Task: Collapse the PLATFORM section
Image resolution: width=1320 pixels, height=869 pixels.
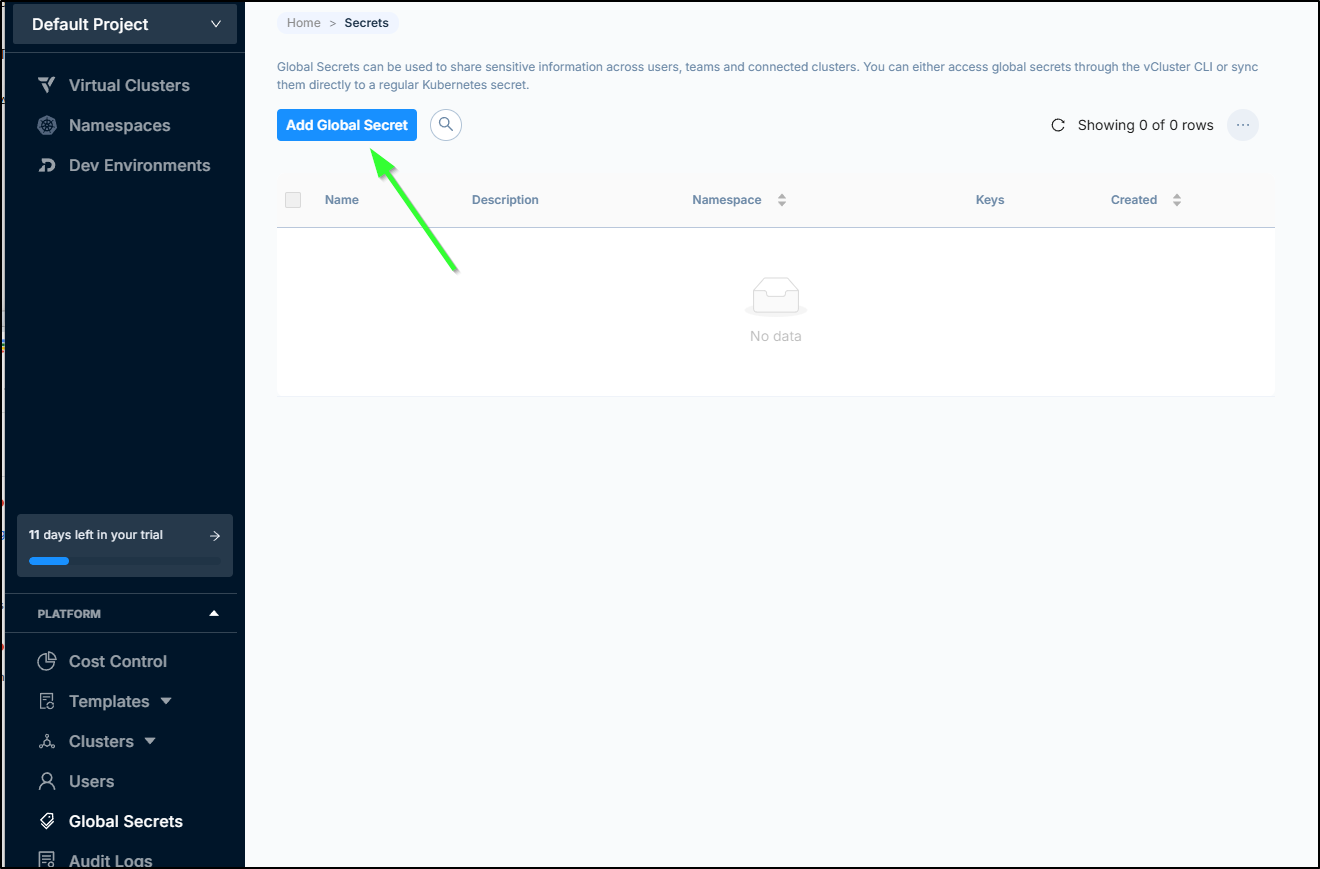Action: (213, 613)
